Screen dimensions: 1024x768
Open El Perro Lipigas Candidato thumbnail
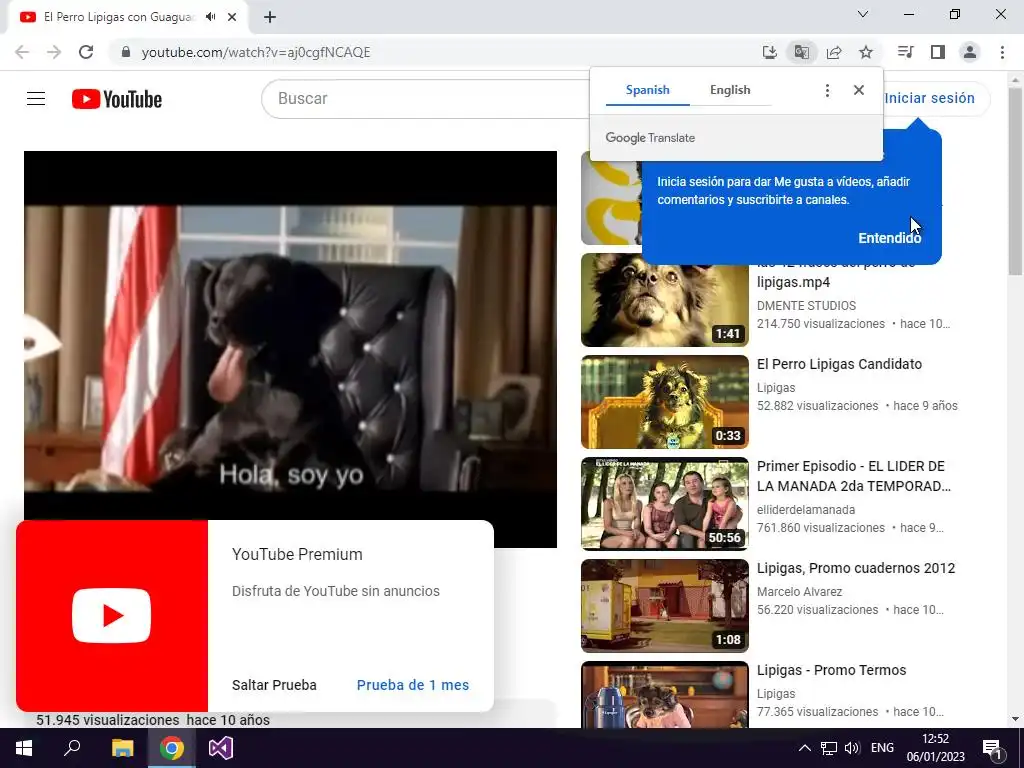click(665, 402)
